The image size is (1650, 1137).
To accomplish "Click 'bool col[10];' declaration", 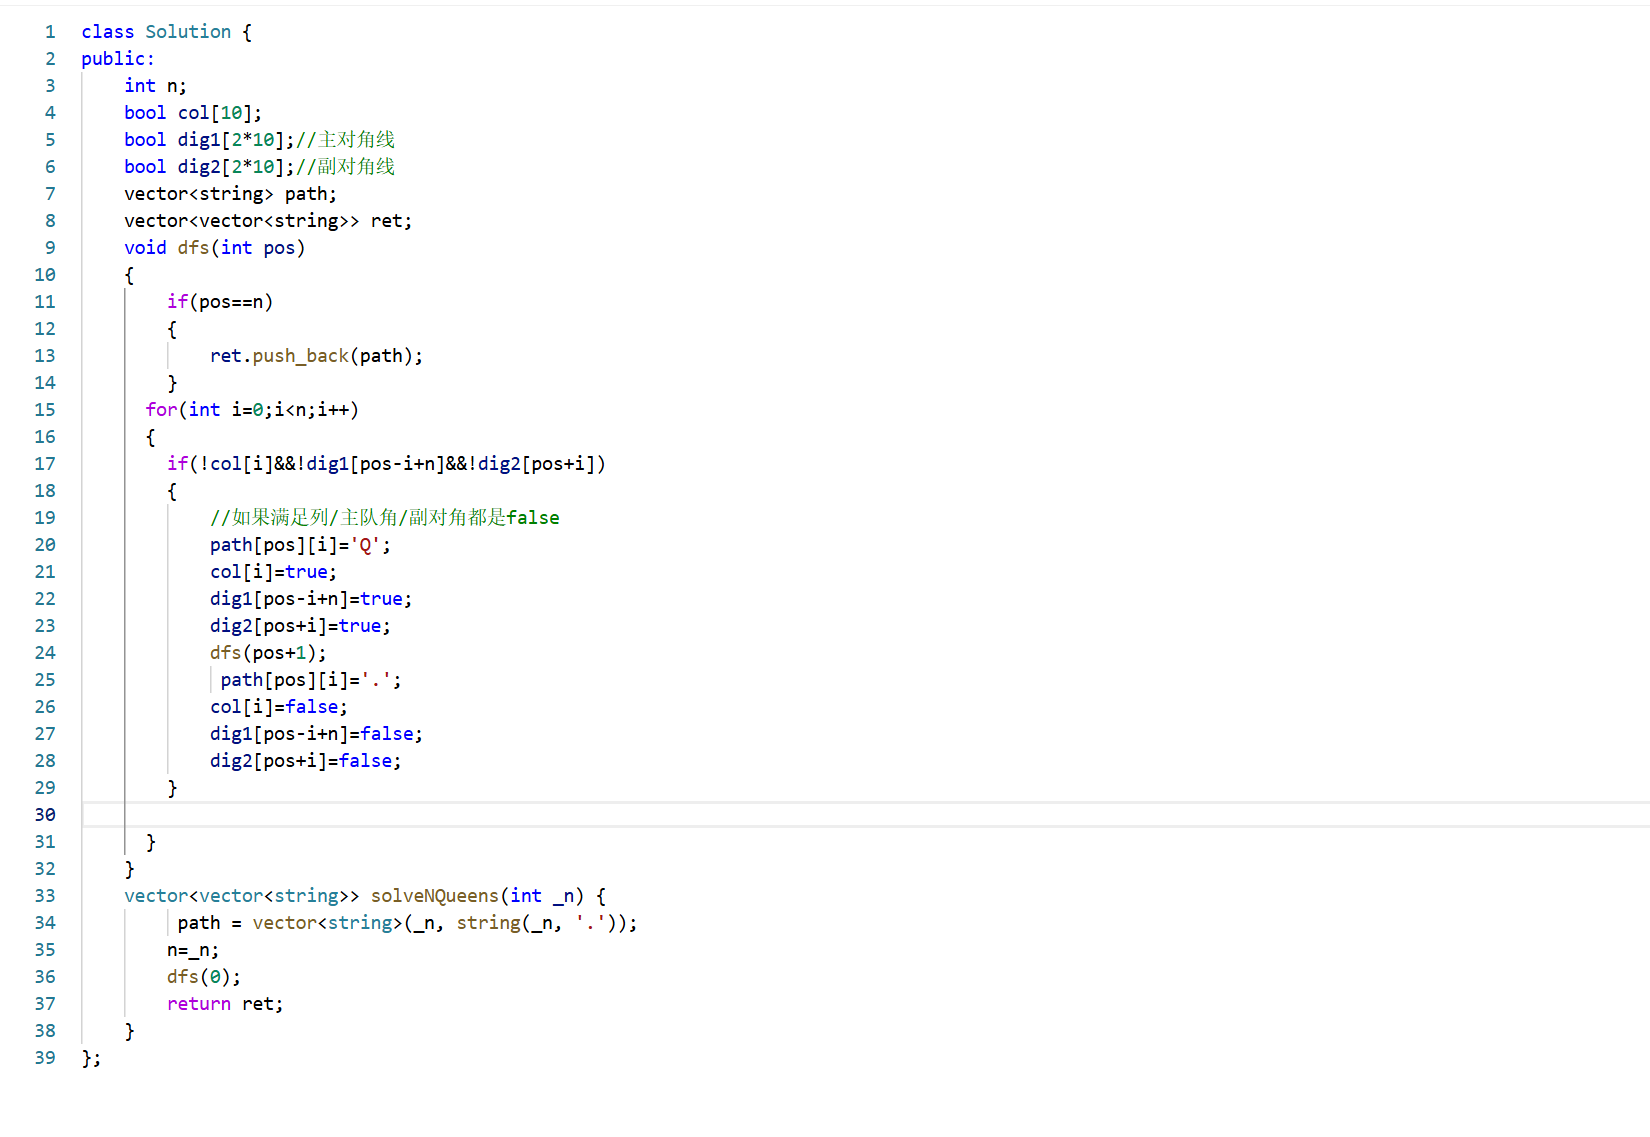I will tap(193, 113).
